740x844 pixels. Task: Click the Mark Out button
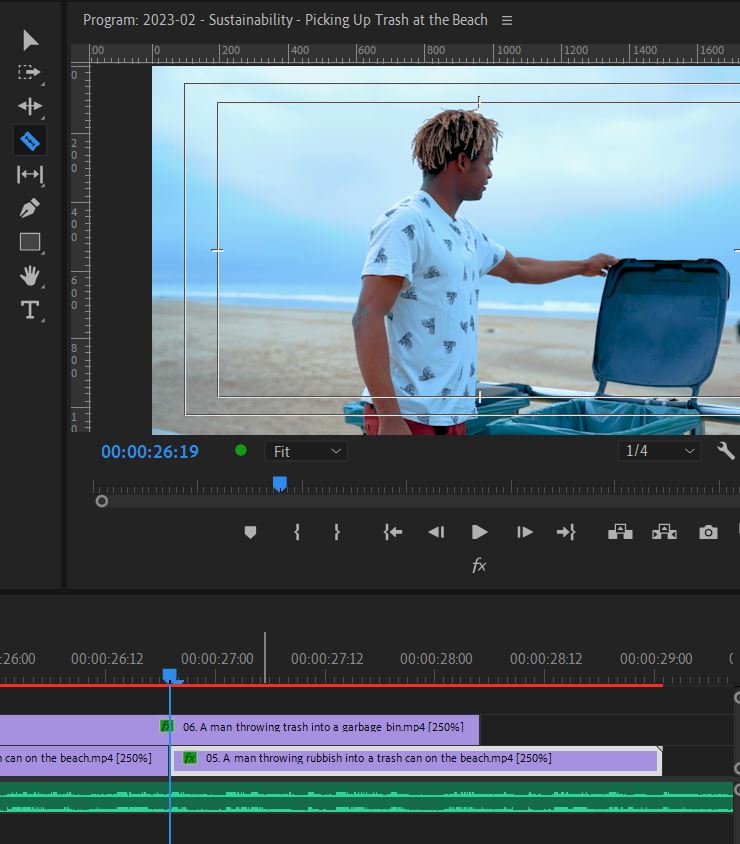click(x=337, y=532)
